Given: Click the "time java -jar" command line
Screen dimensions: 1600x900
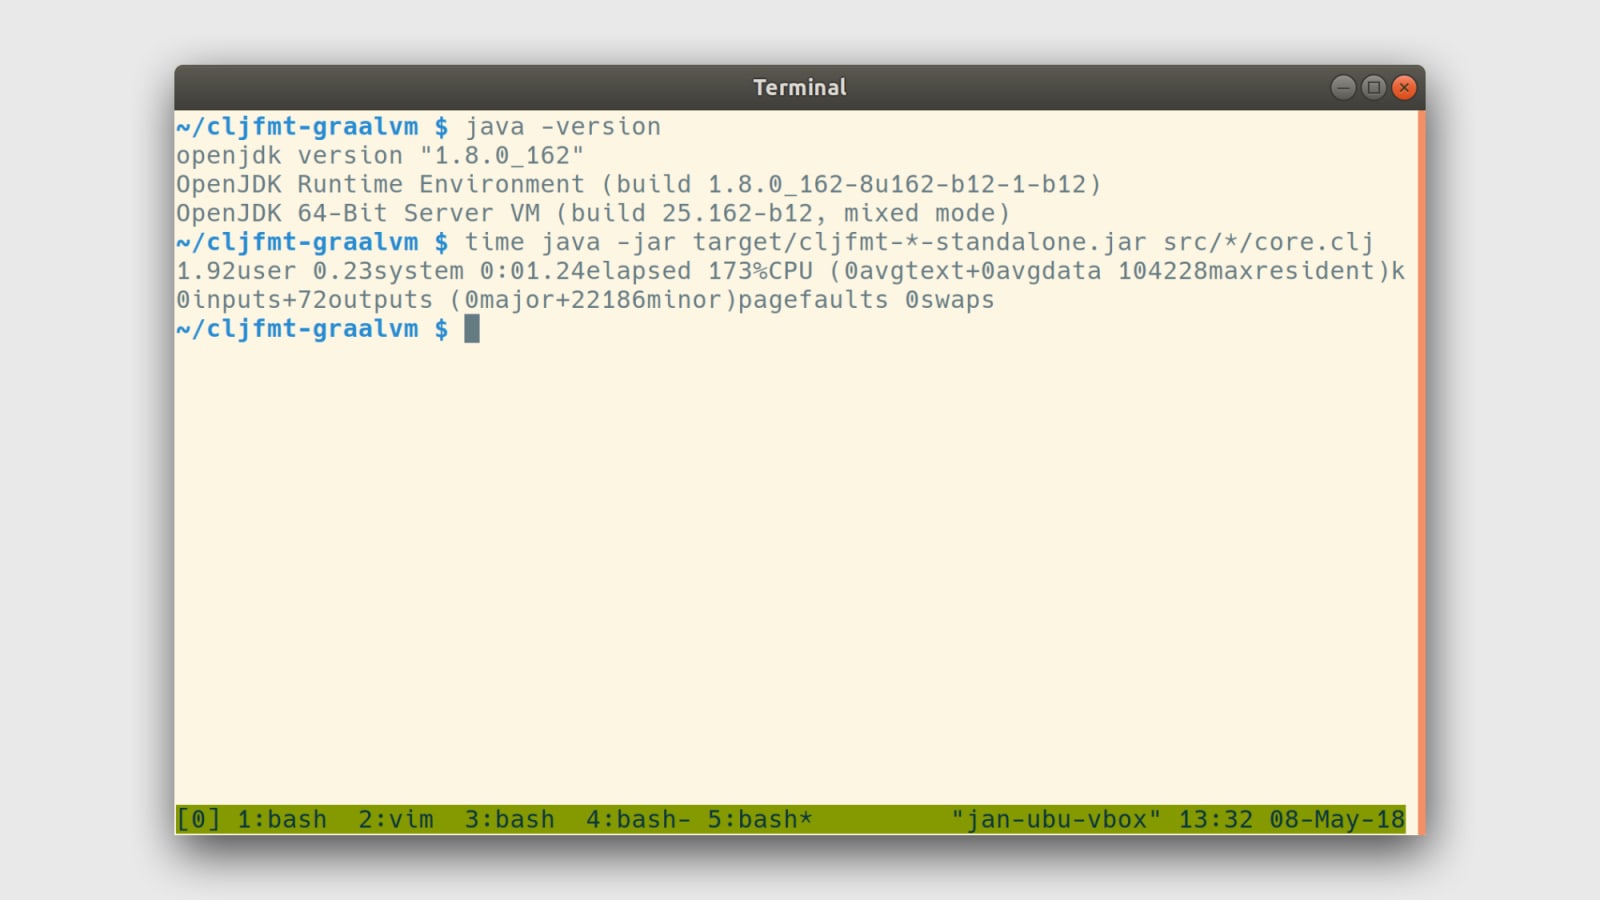Looking at the screenshot, I should pyautogui.click(x=919, y=242).
